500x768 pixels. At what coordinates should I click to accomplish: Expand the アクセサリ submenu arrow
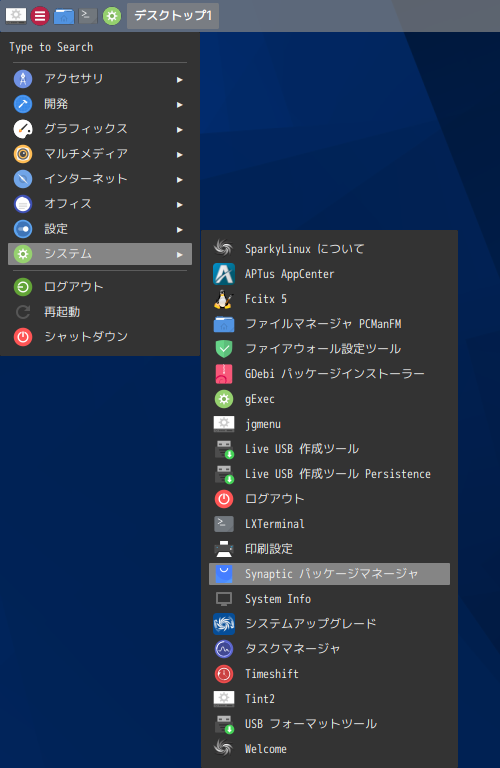[180, 79]
